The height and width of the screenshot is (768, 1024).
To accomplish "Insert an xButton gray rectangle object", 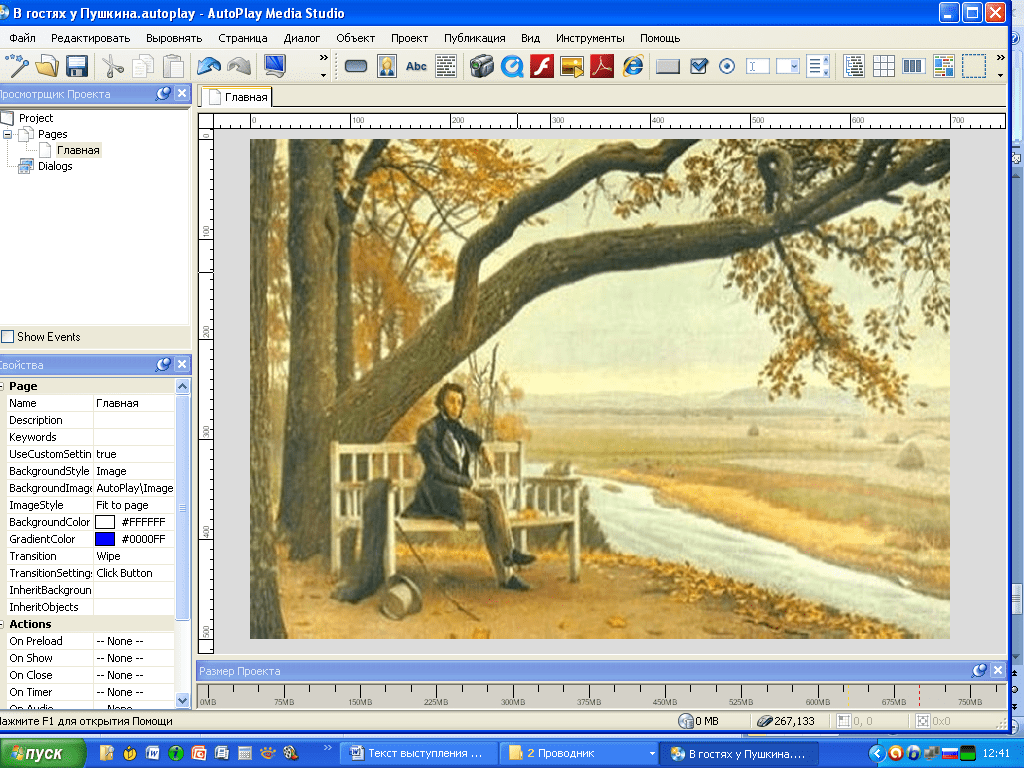I will point(667,66).
